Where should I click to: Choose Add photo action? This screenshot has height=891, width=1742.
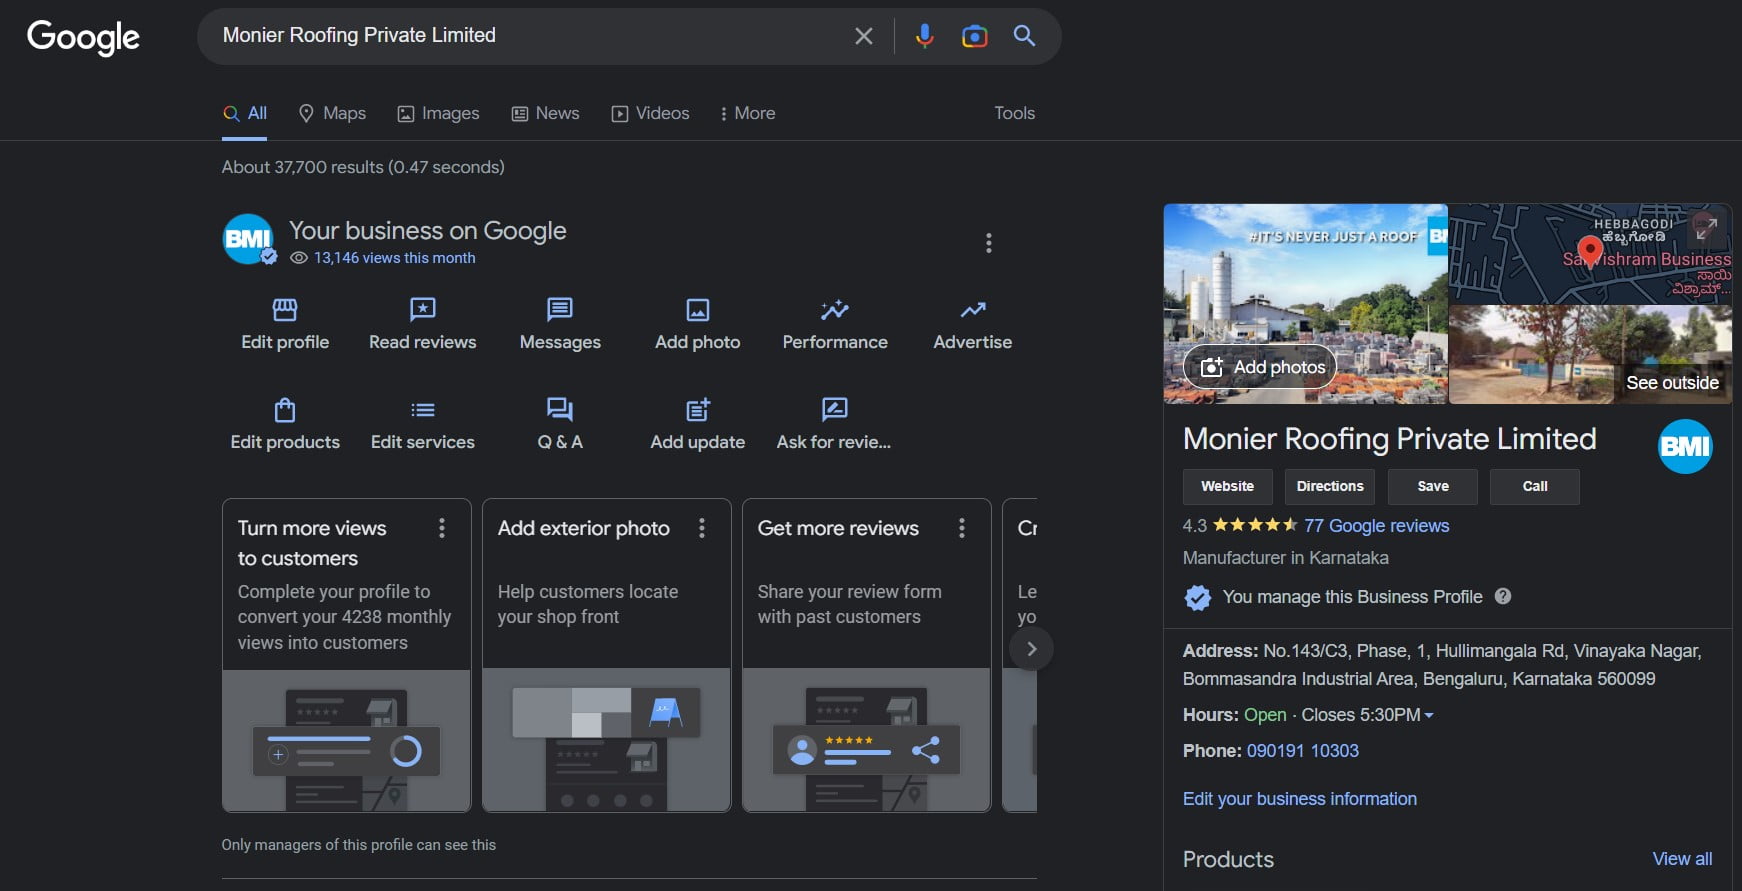698,324
